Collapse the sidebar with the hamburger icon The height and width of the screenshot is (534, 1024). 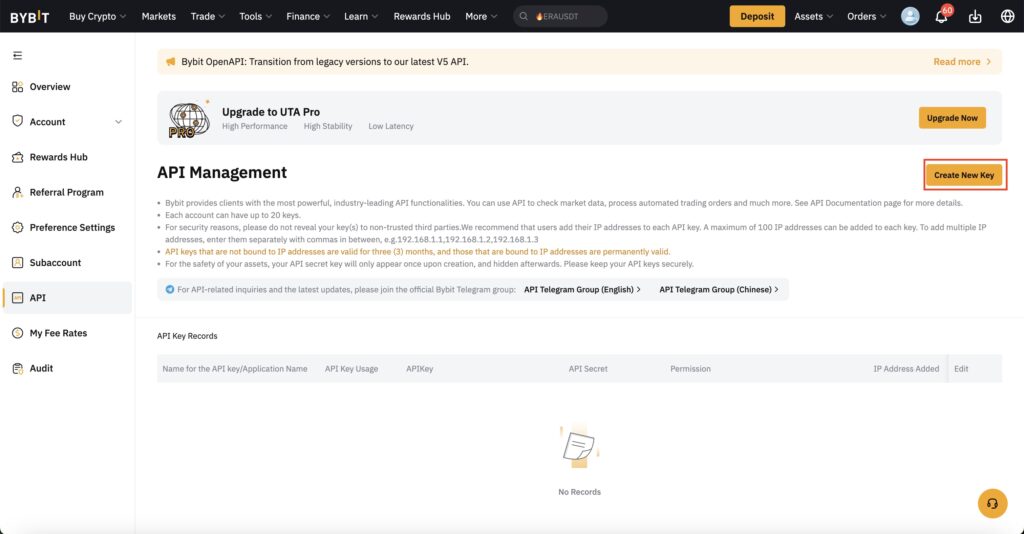(18, 55)
